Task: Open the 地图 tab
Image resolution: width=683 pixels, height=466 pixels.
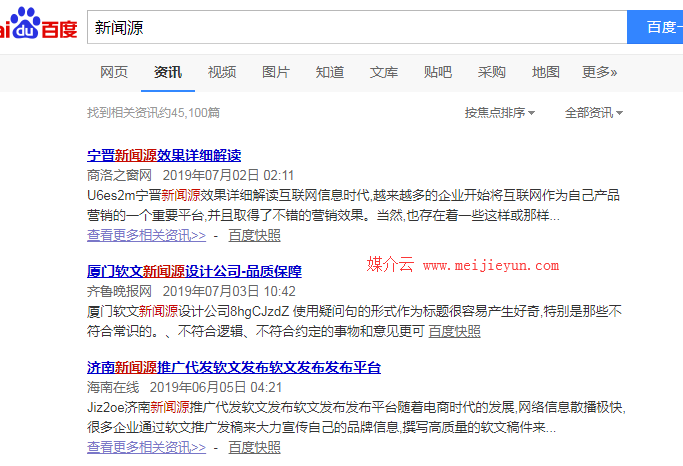Action: coord(546,72)
